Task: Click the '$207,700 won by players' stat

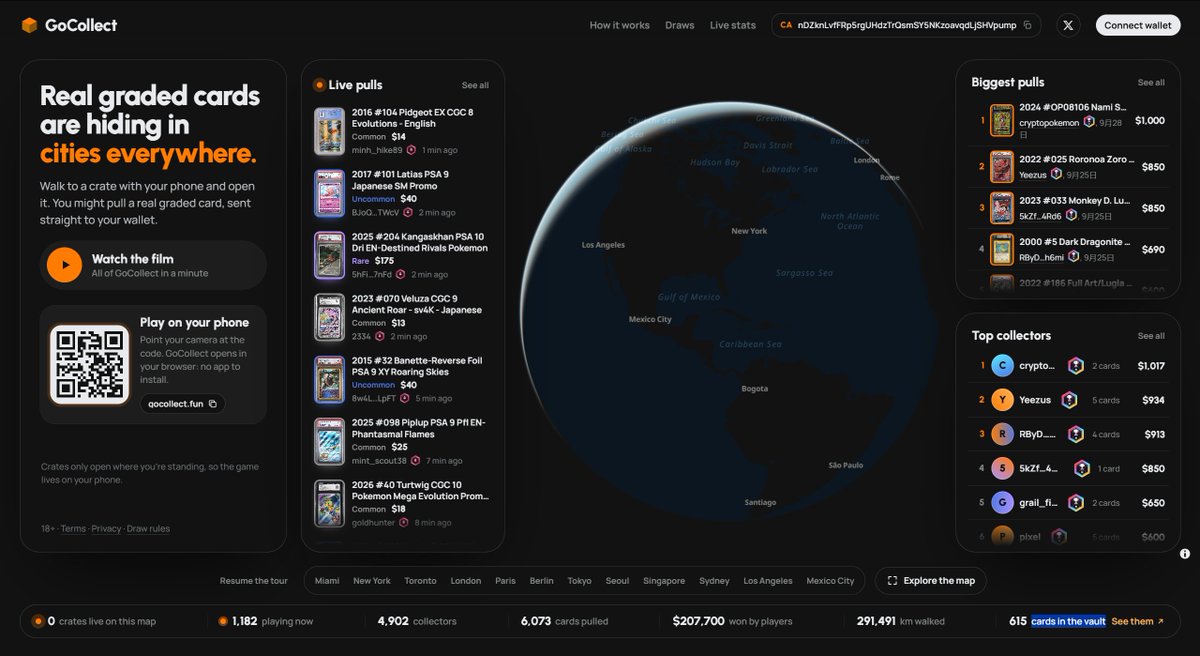Action: click(x=732, y=621)
